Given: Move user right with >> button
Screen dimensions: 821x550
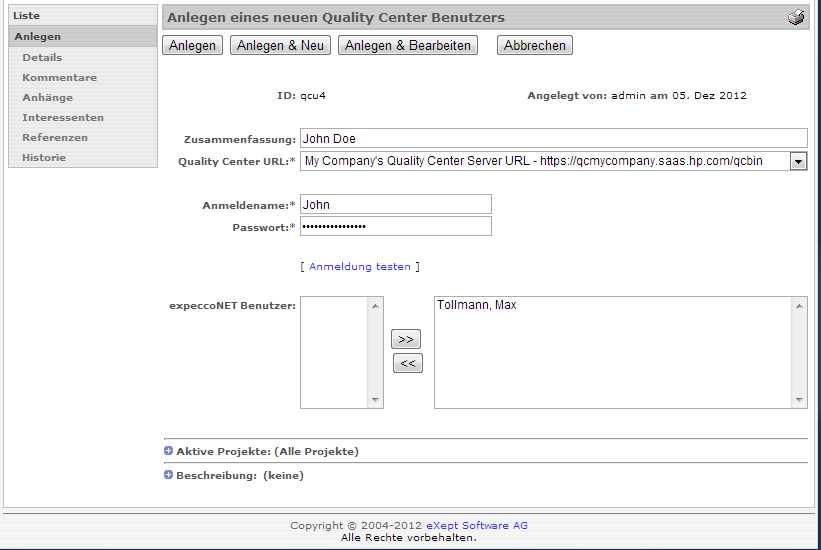Looking at the screenshot, I should [406, 340].
